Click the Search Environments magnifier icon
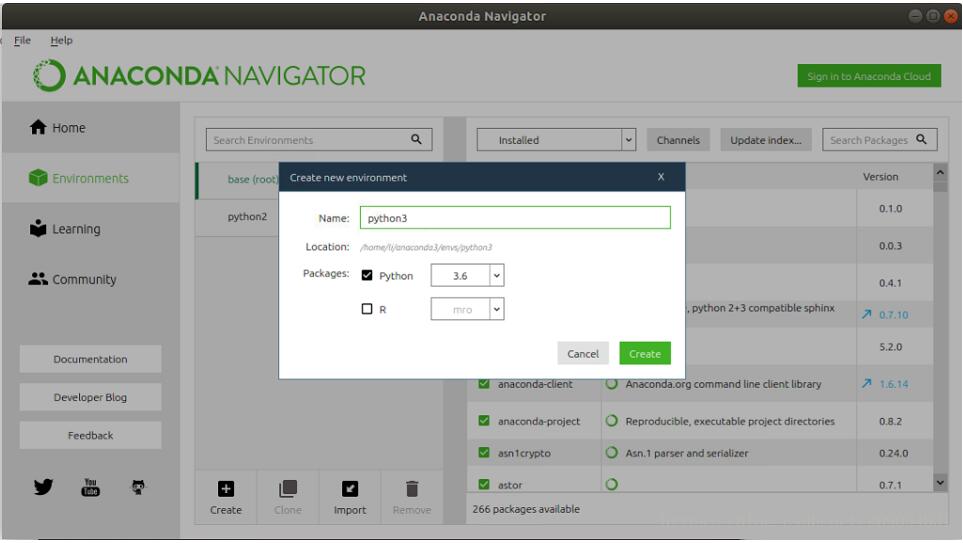 click(x=416, y=139)
